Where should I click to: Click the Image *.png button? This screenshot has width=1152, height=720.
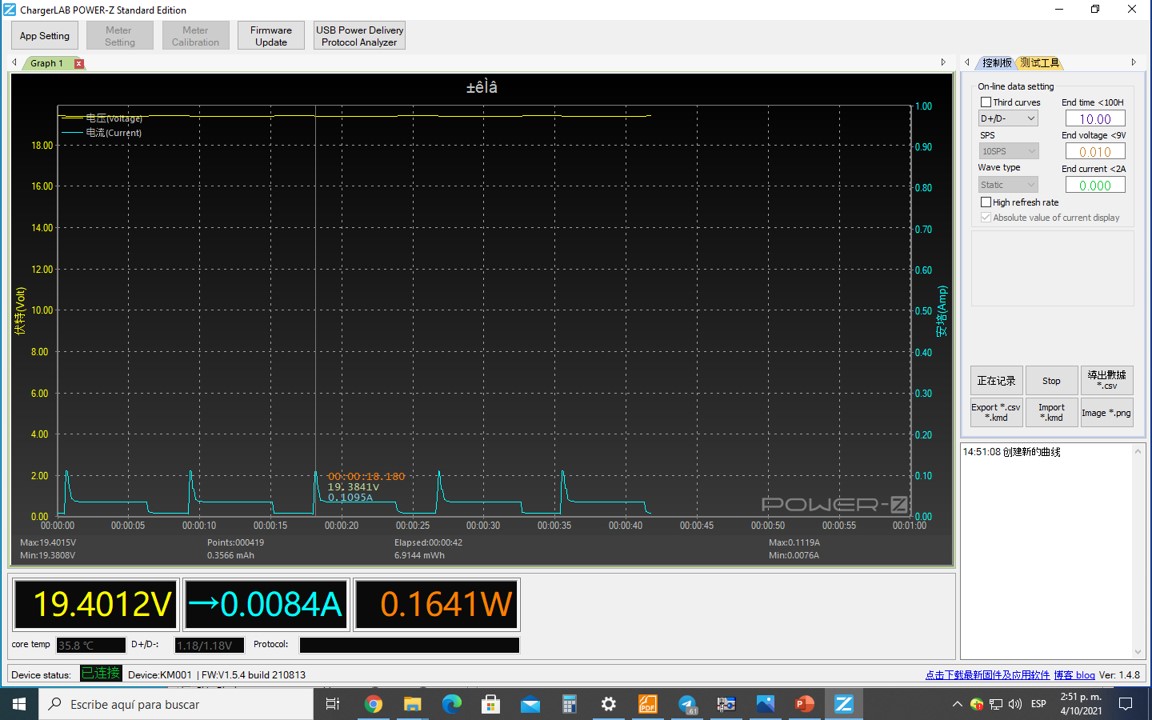click(1106, 412)
